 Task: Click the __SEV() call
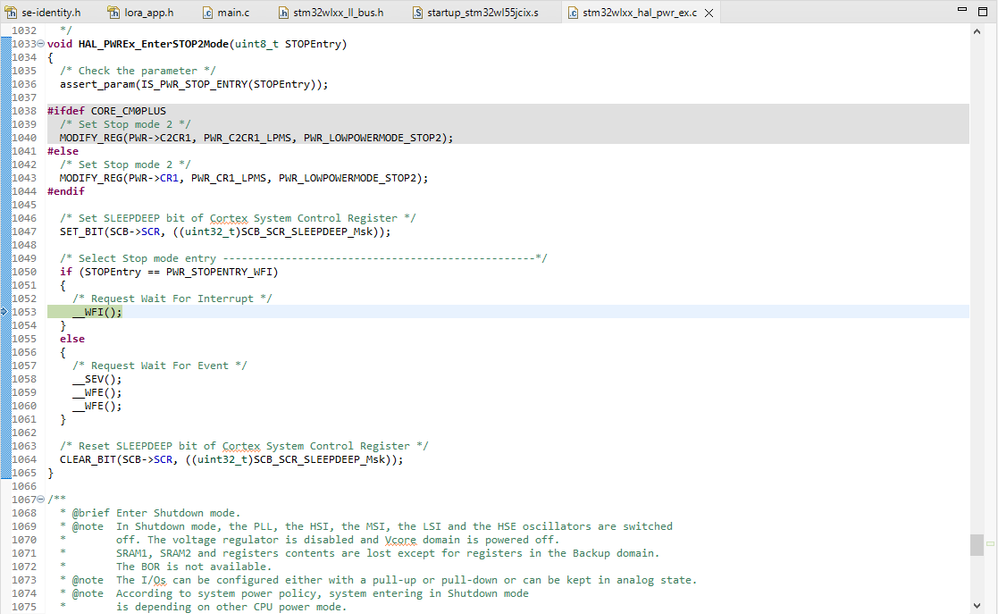coord(97,379)
